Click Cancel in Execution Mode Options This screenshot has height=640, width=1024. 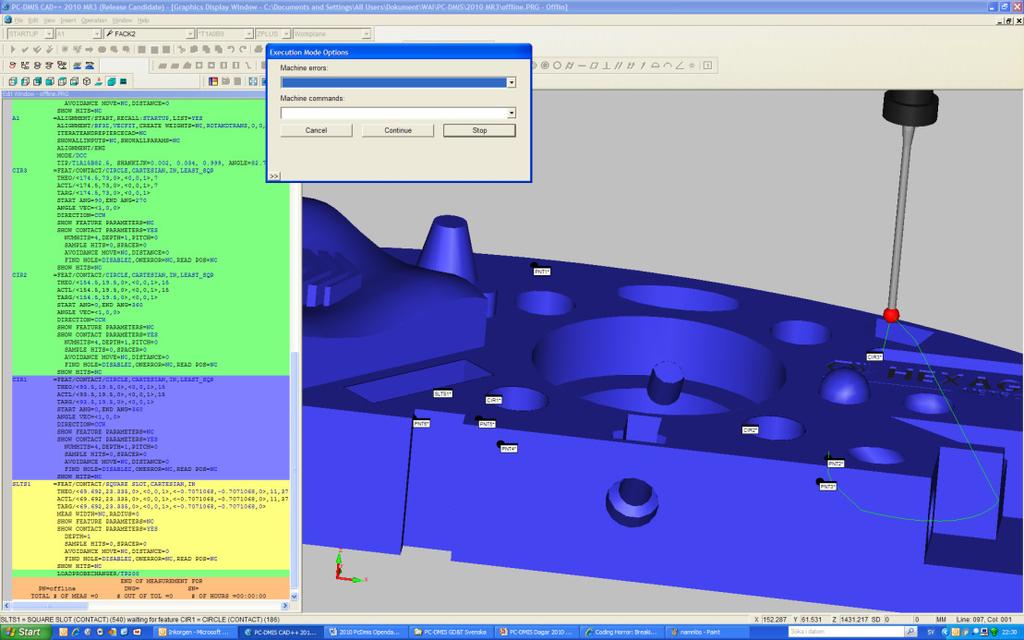pos(316,131)
